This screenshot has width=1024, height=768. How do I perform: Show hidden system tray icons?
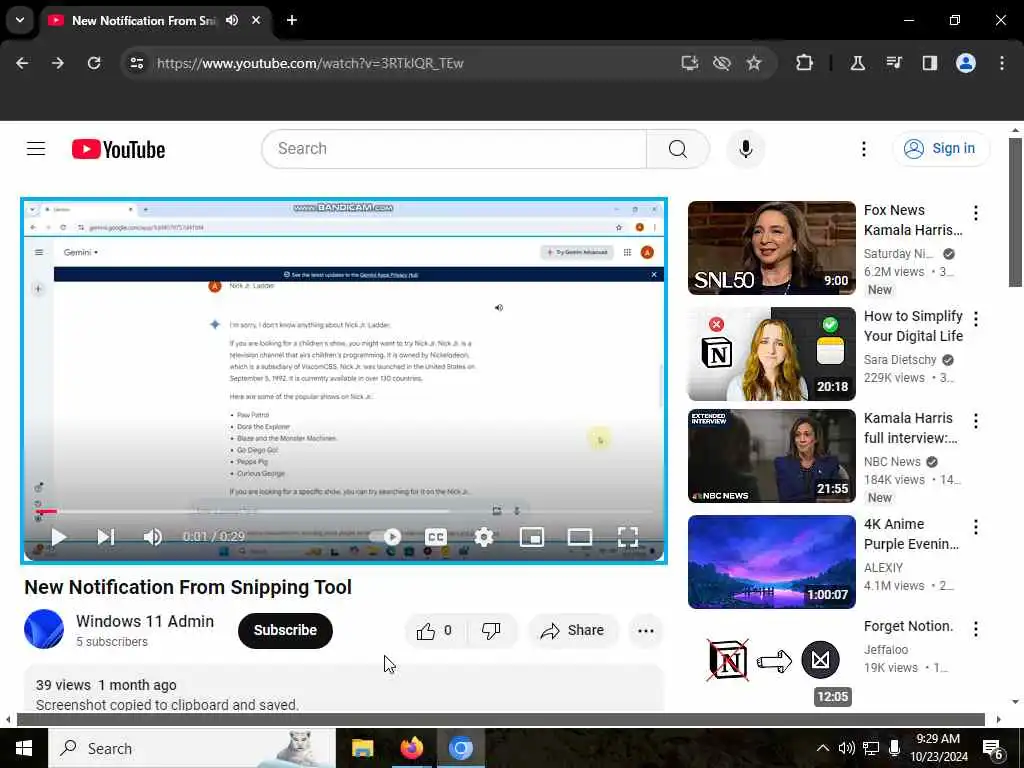point(823,748)
